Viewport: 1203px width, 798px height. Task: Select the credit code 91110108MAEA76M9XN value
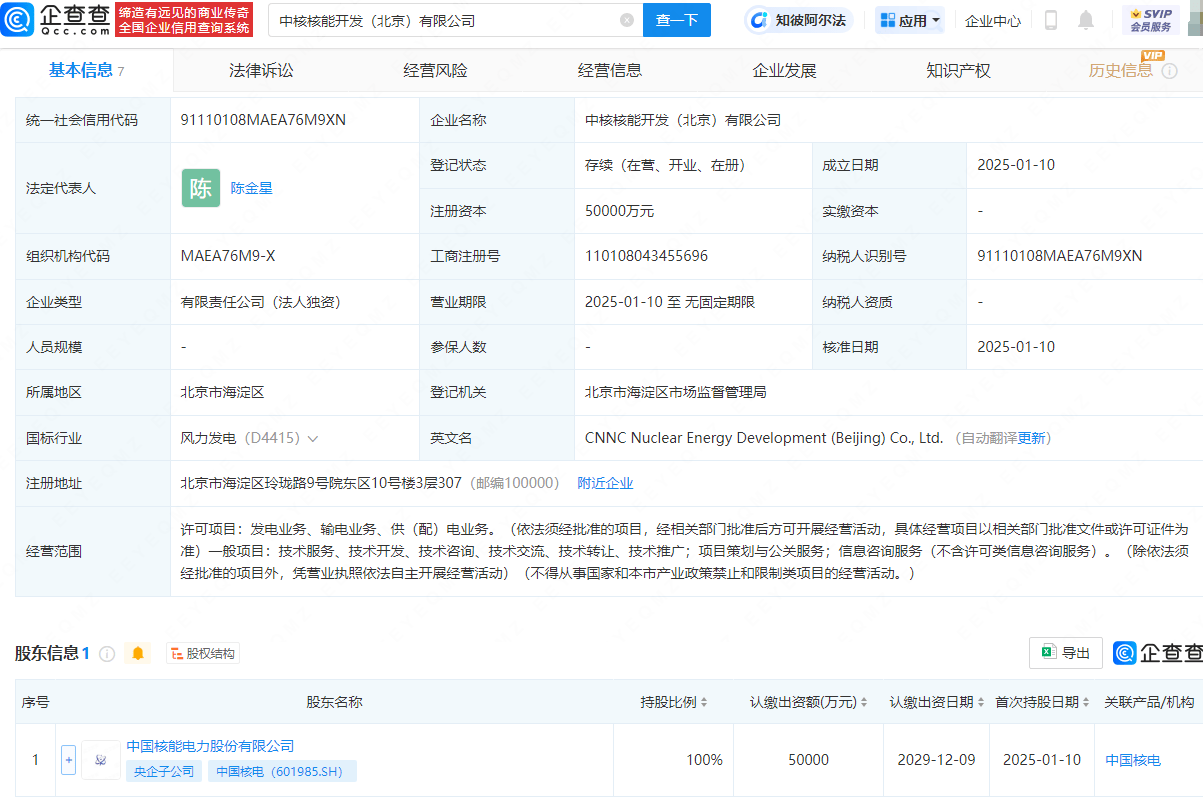tap(263, 120)
